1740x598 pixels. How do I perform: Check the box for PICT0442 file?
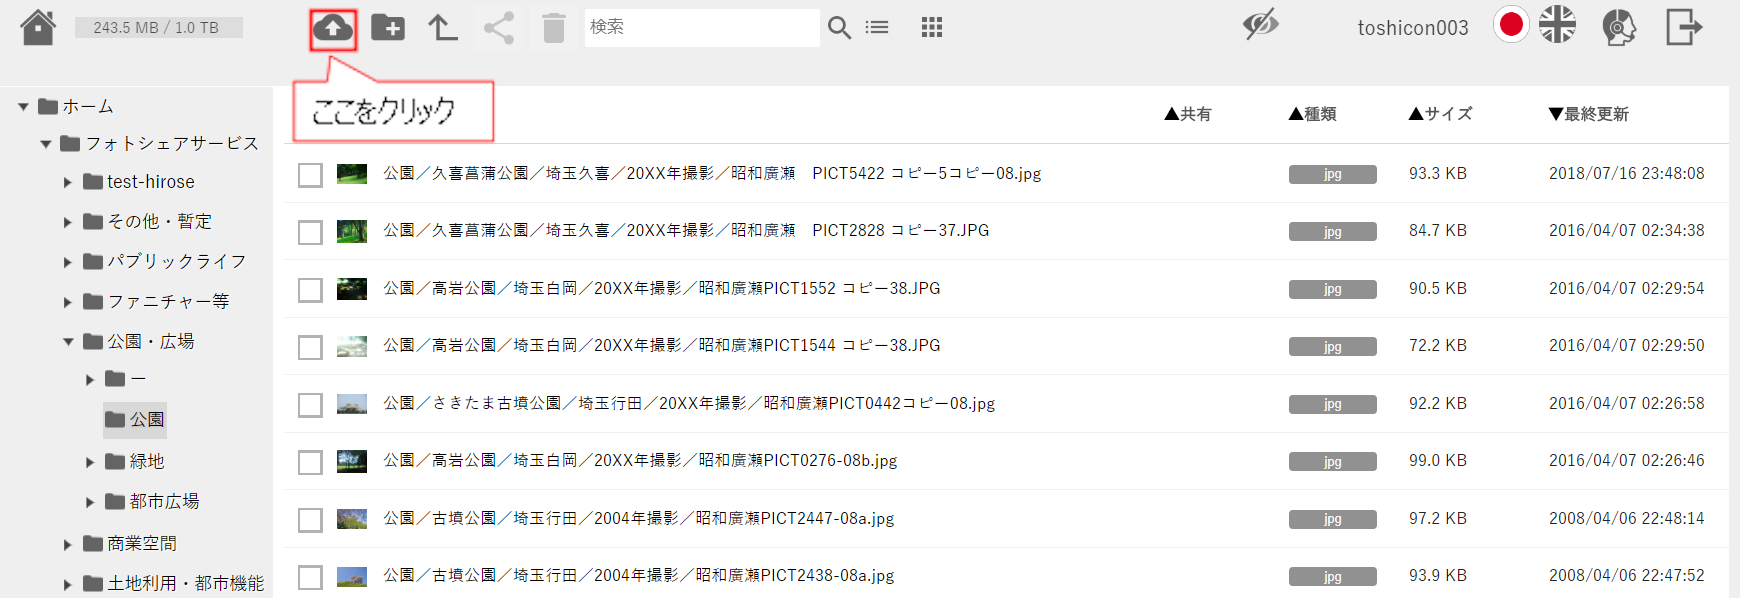310,405
